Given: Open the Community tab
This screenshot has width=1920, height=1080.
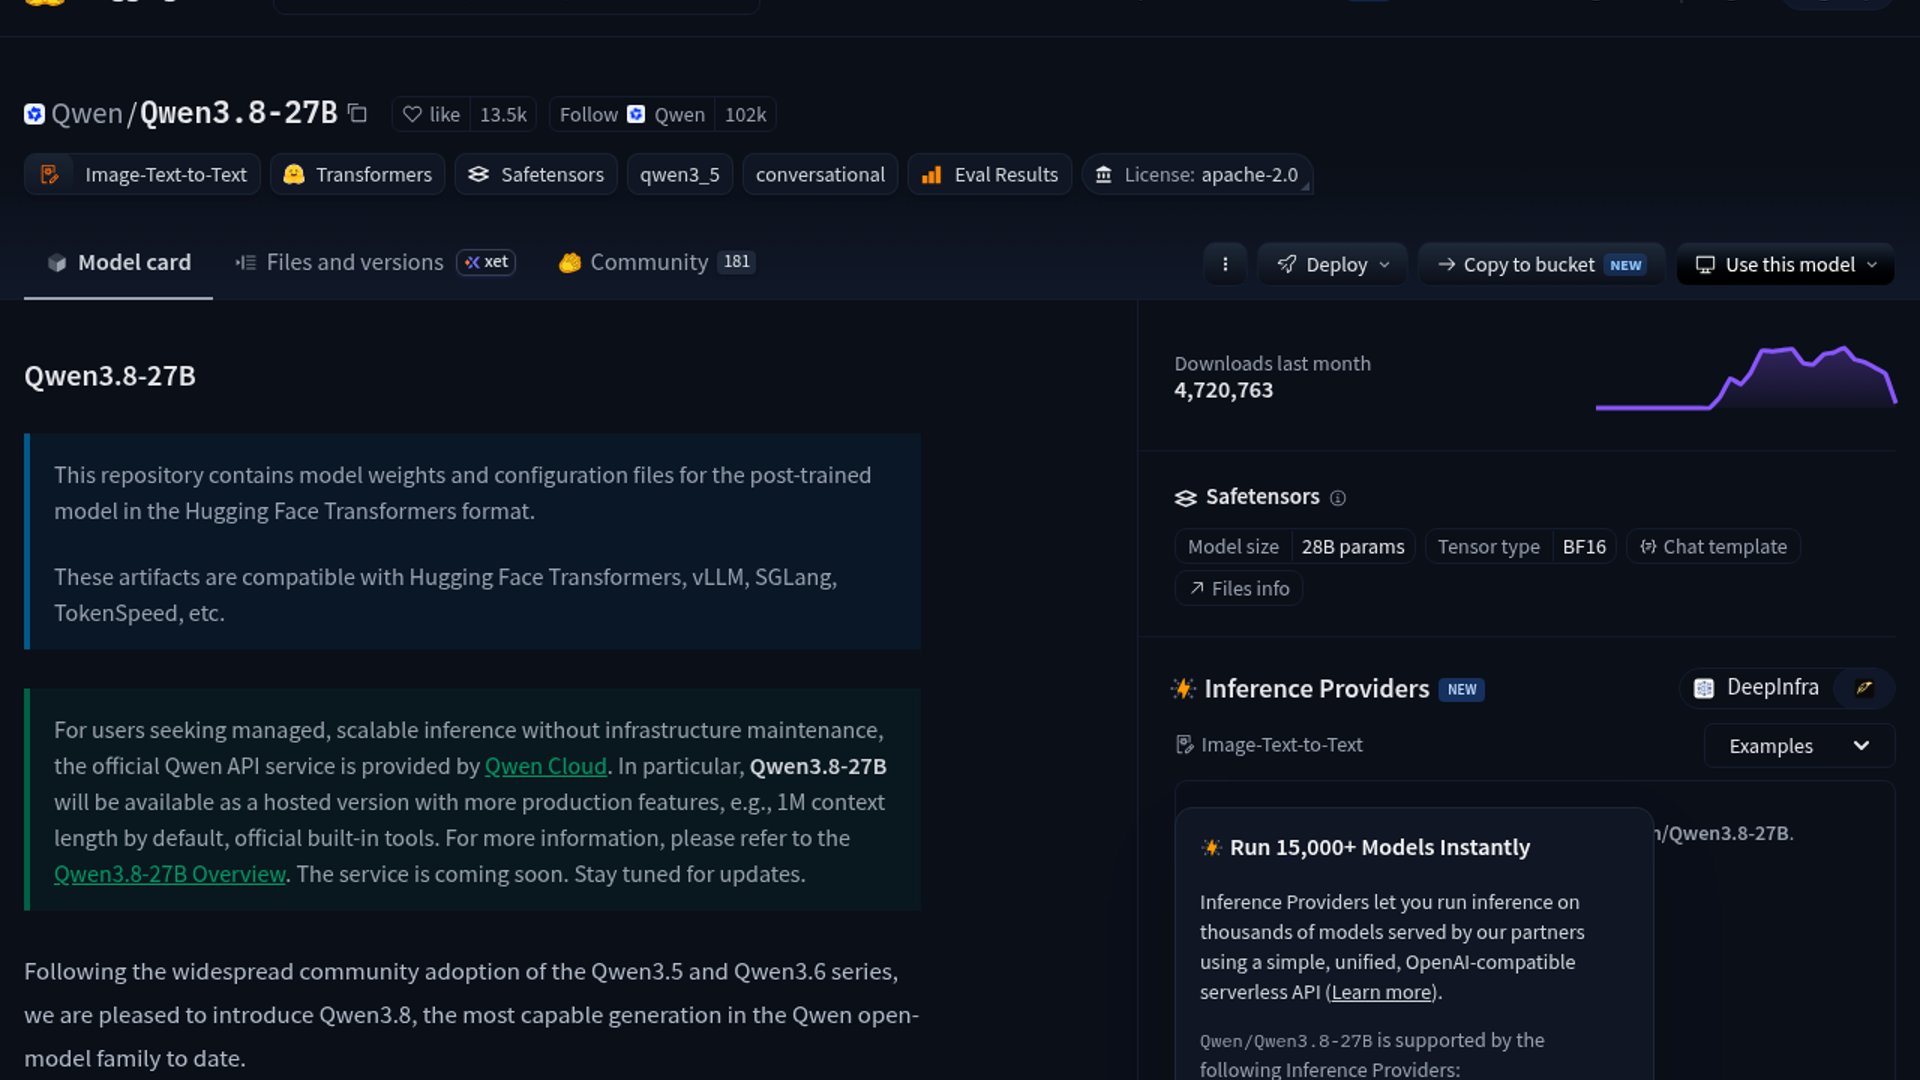Looking at the screenshot, I should [x=656, y=263].
